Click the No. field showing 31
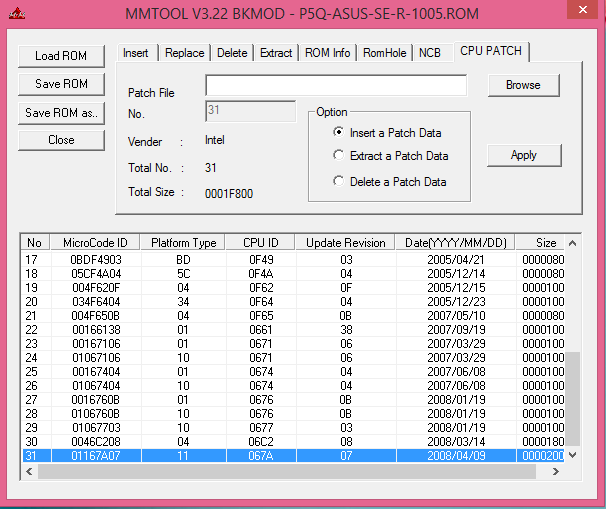 tap(250, 111)
